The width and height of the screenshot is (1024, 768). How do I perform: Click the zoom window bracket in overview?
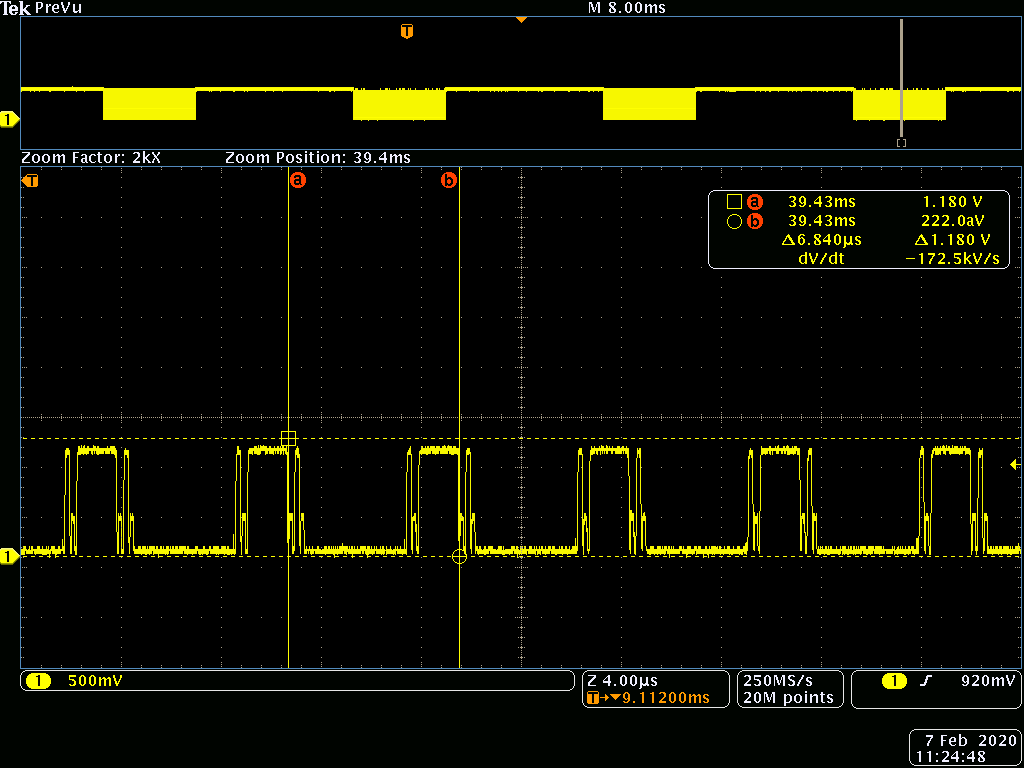pyautogui.click(x=901, y=142)
